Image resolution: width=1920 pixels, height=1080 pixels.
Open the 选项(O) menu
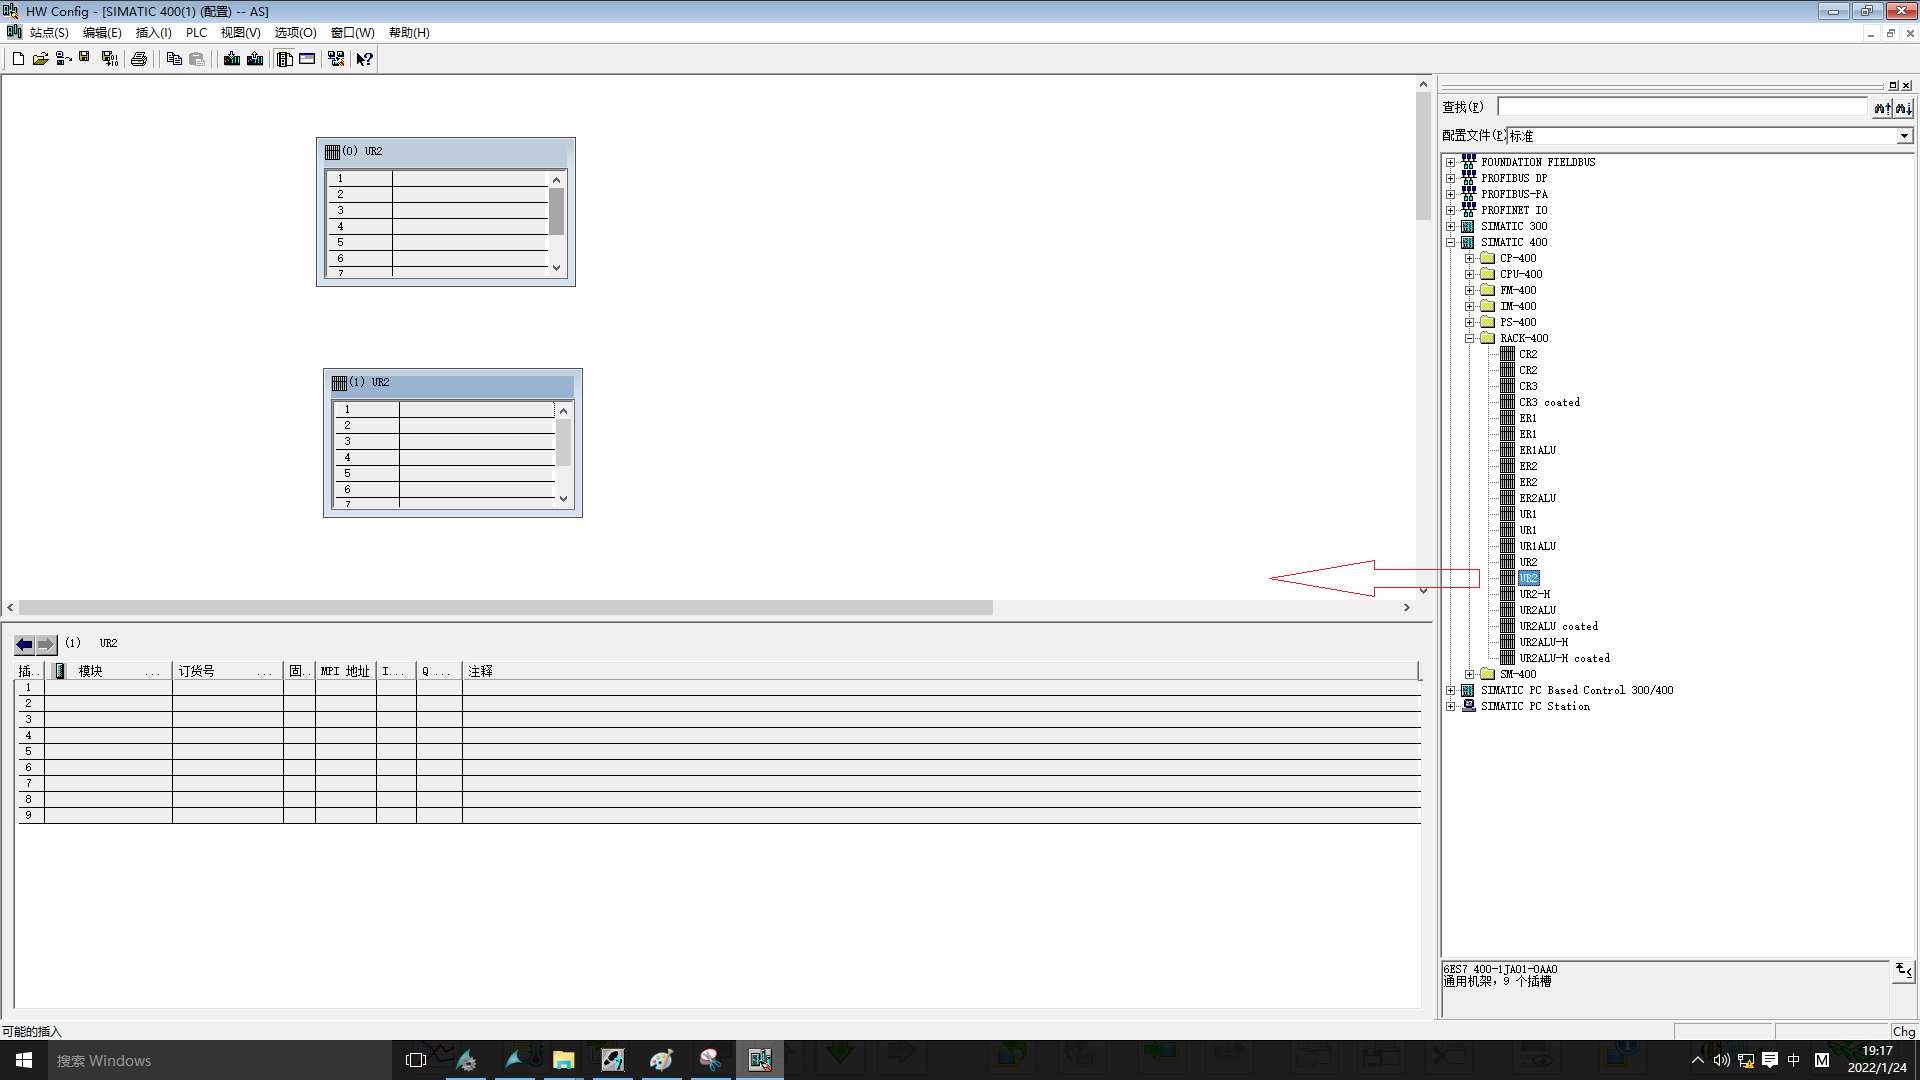(x=295, y=33)
